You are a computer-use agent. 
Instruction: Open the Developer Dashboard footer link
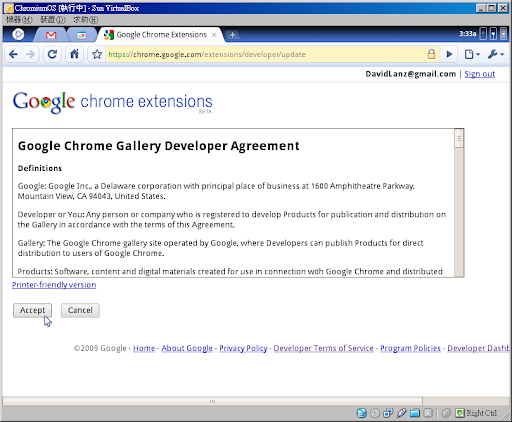pos(478,348)
